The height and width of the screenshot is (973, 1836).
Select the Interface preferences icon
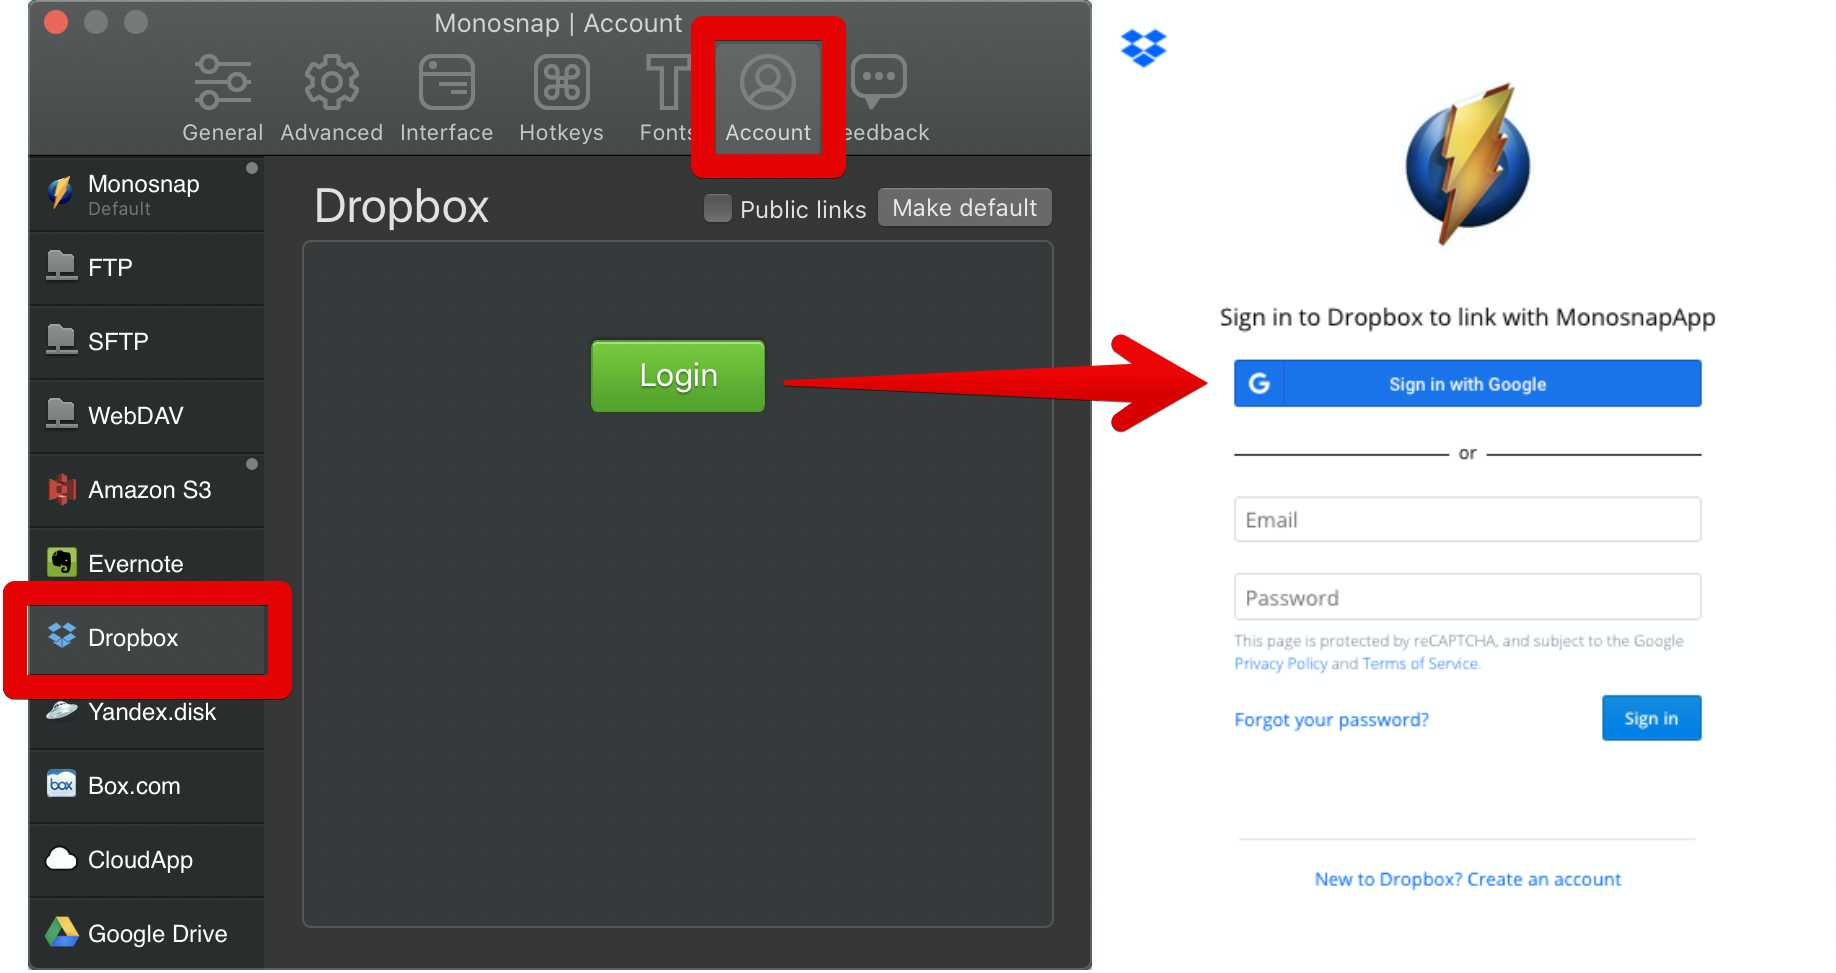point(446,84)
